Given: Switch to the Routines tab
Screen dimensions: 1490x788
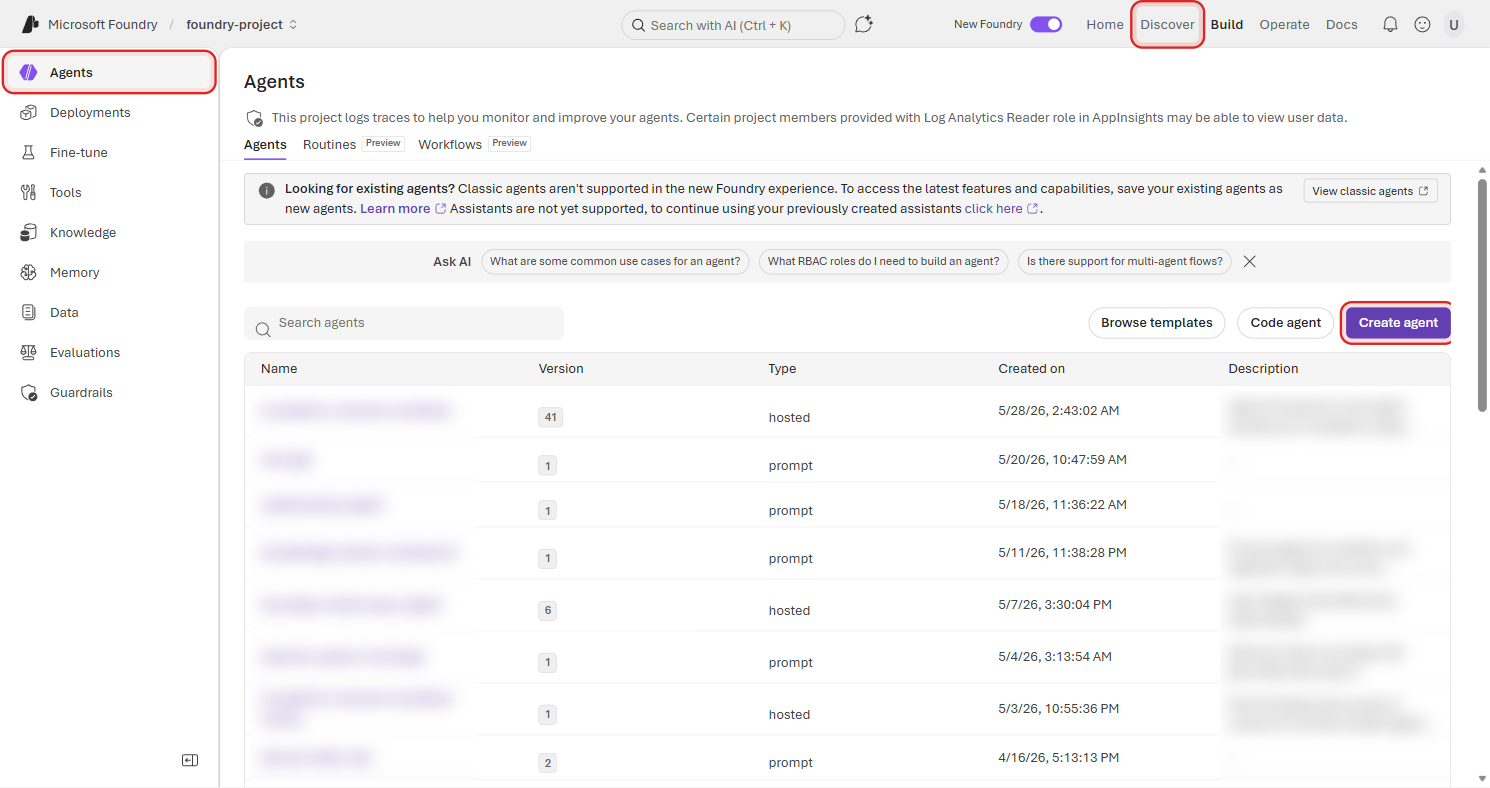Looking at the screenshot, I should click(x=329, y=144).
